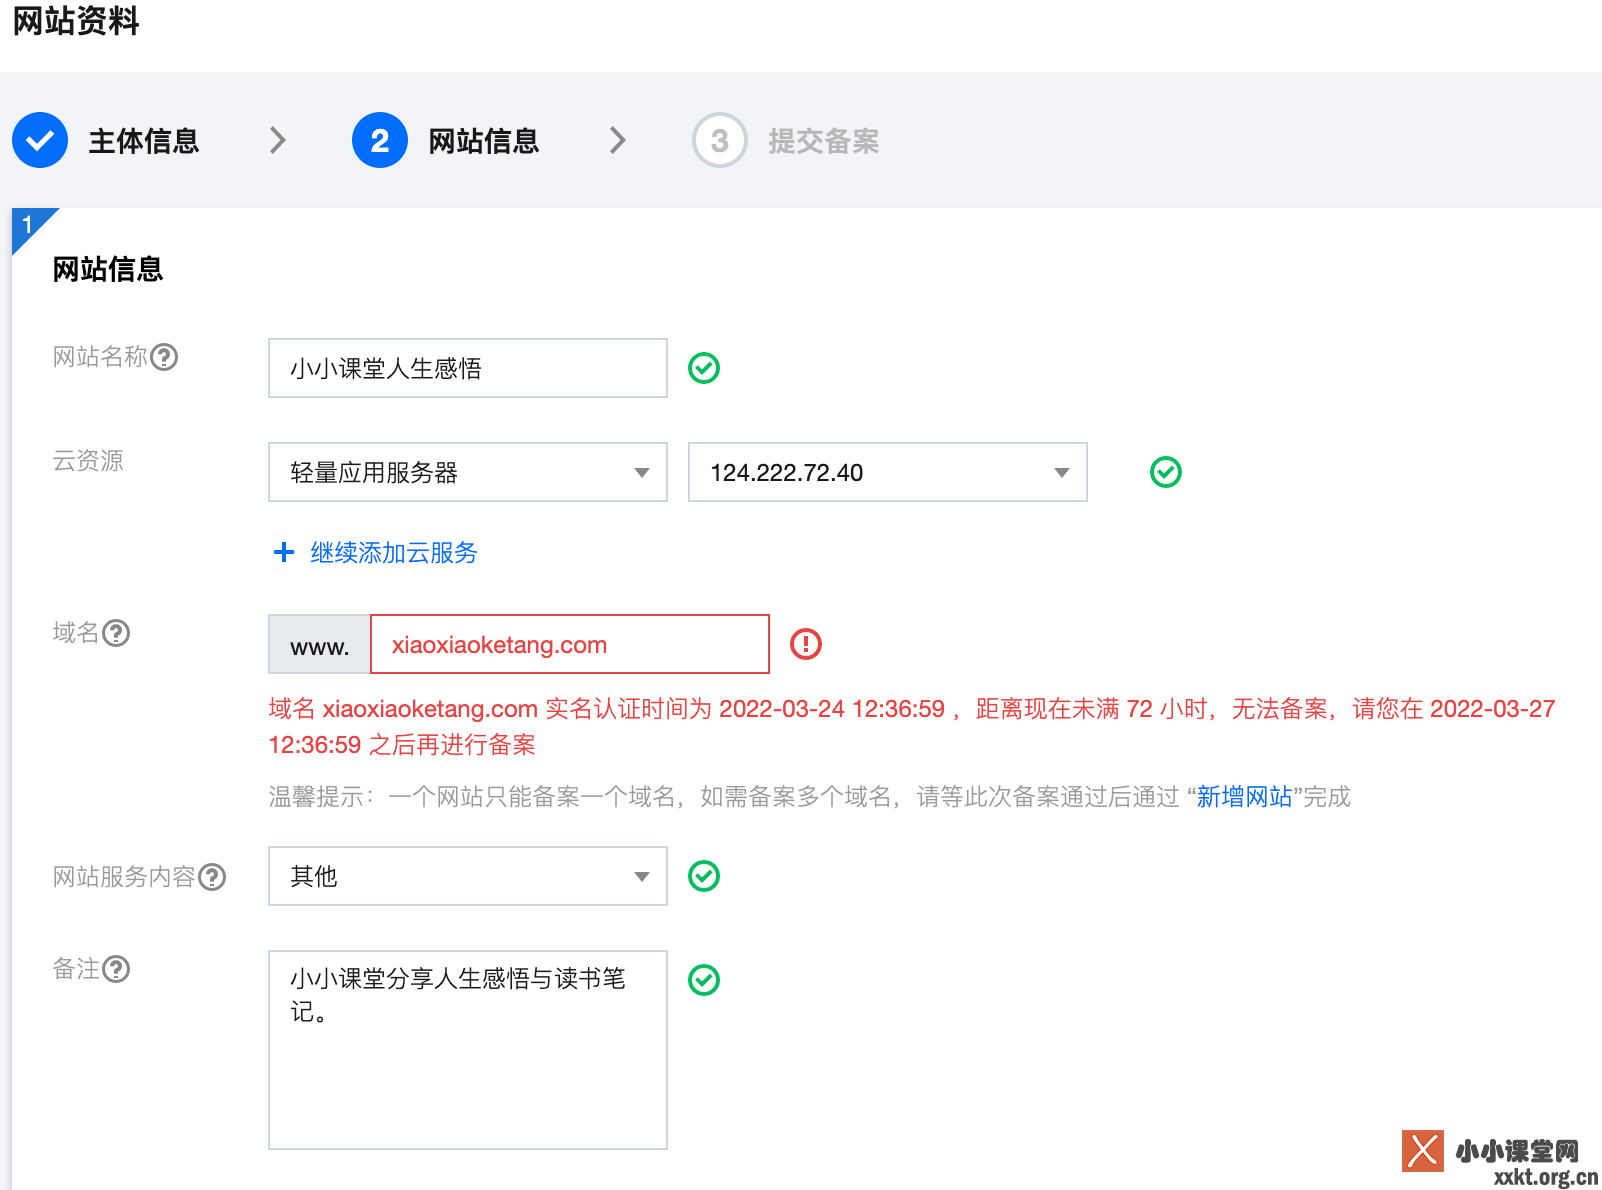Viewport: 1602px width, 1190px height.
Task: Click the chevron arrow after 主体信息 step
Action: click(278, 140)
